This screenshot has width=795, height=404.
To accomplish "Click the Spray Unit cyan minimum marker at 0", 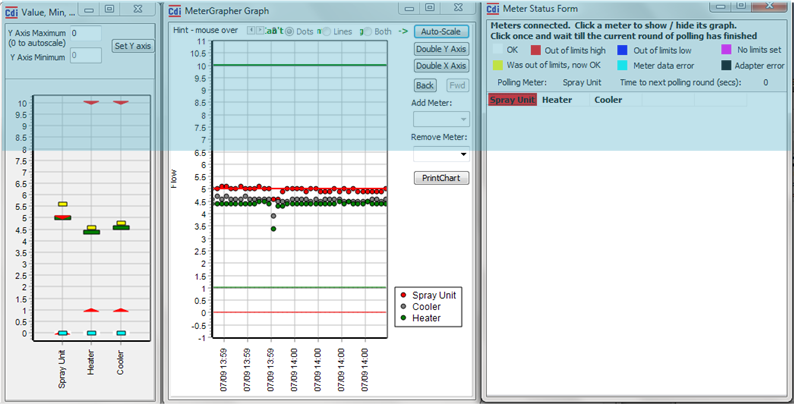I will coord(62,333).
